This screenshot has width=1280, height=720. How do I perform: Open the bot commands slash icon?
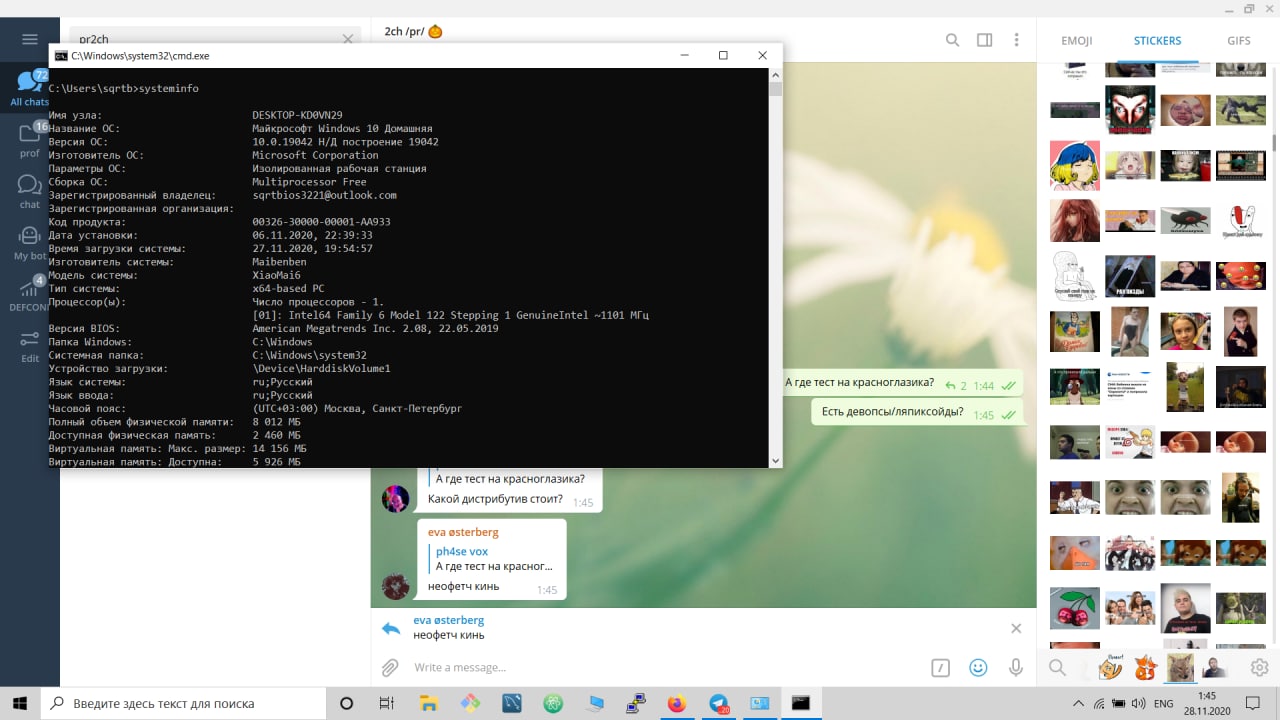940,667
